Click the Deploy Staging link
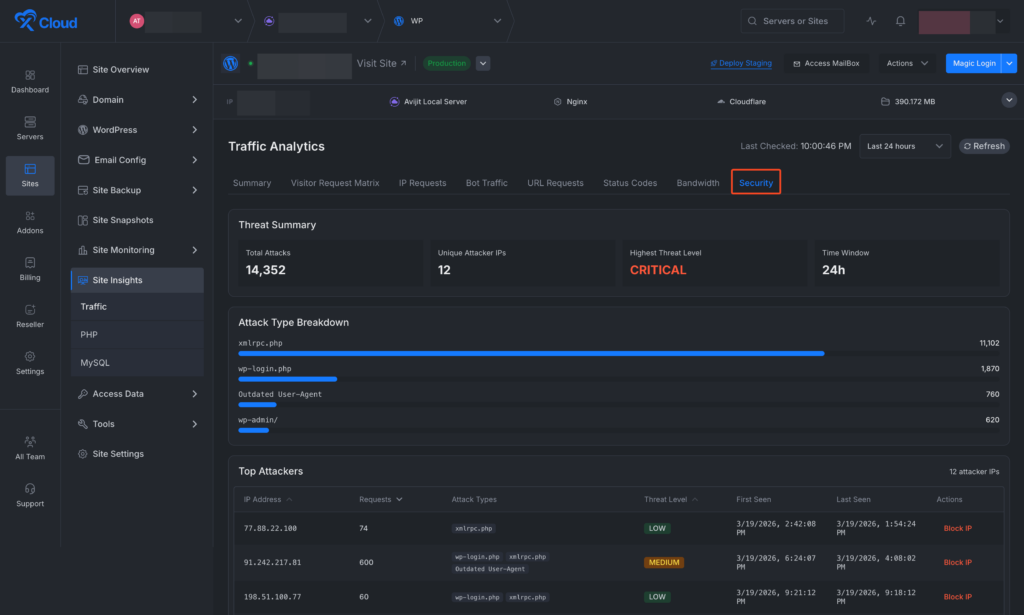Image resolution: width=1024 pixels, height=615 pixels. pyautogui.click(x=741, y=63)
